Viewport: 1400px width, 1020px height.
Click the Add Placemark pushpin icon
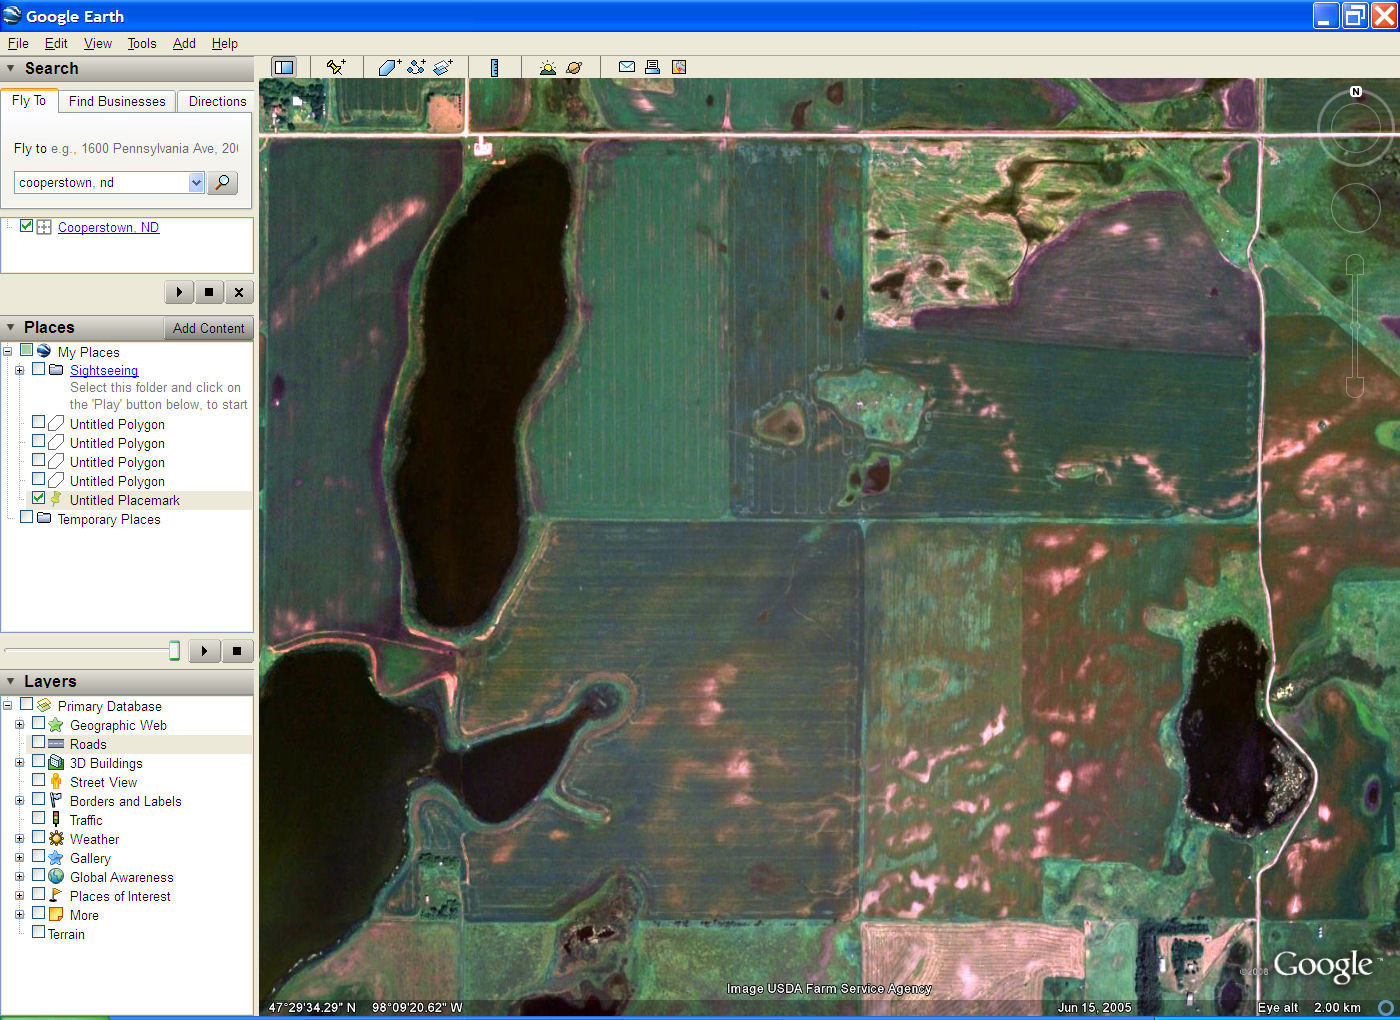pos(336,67)
